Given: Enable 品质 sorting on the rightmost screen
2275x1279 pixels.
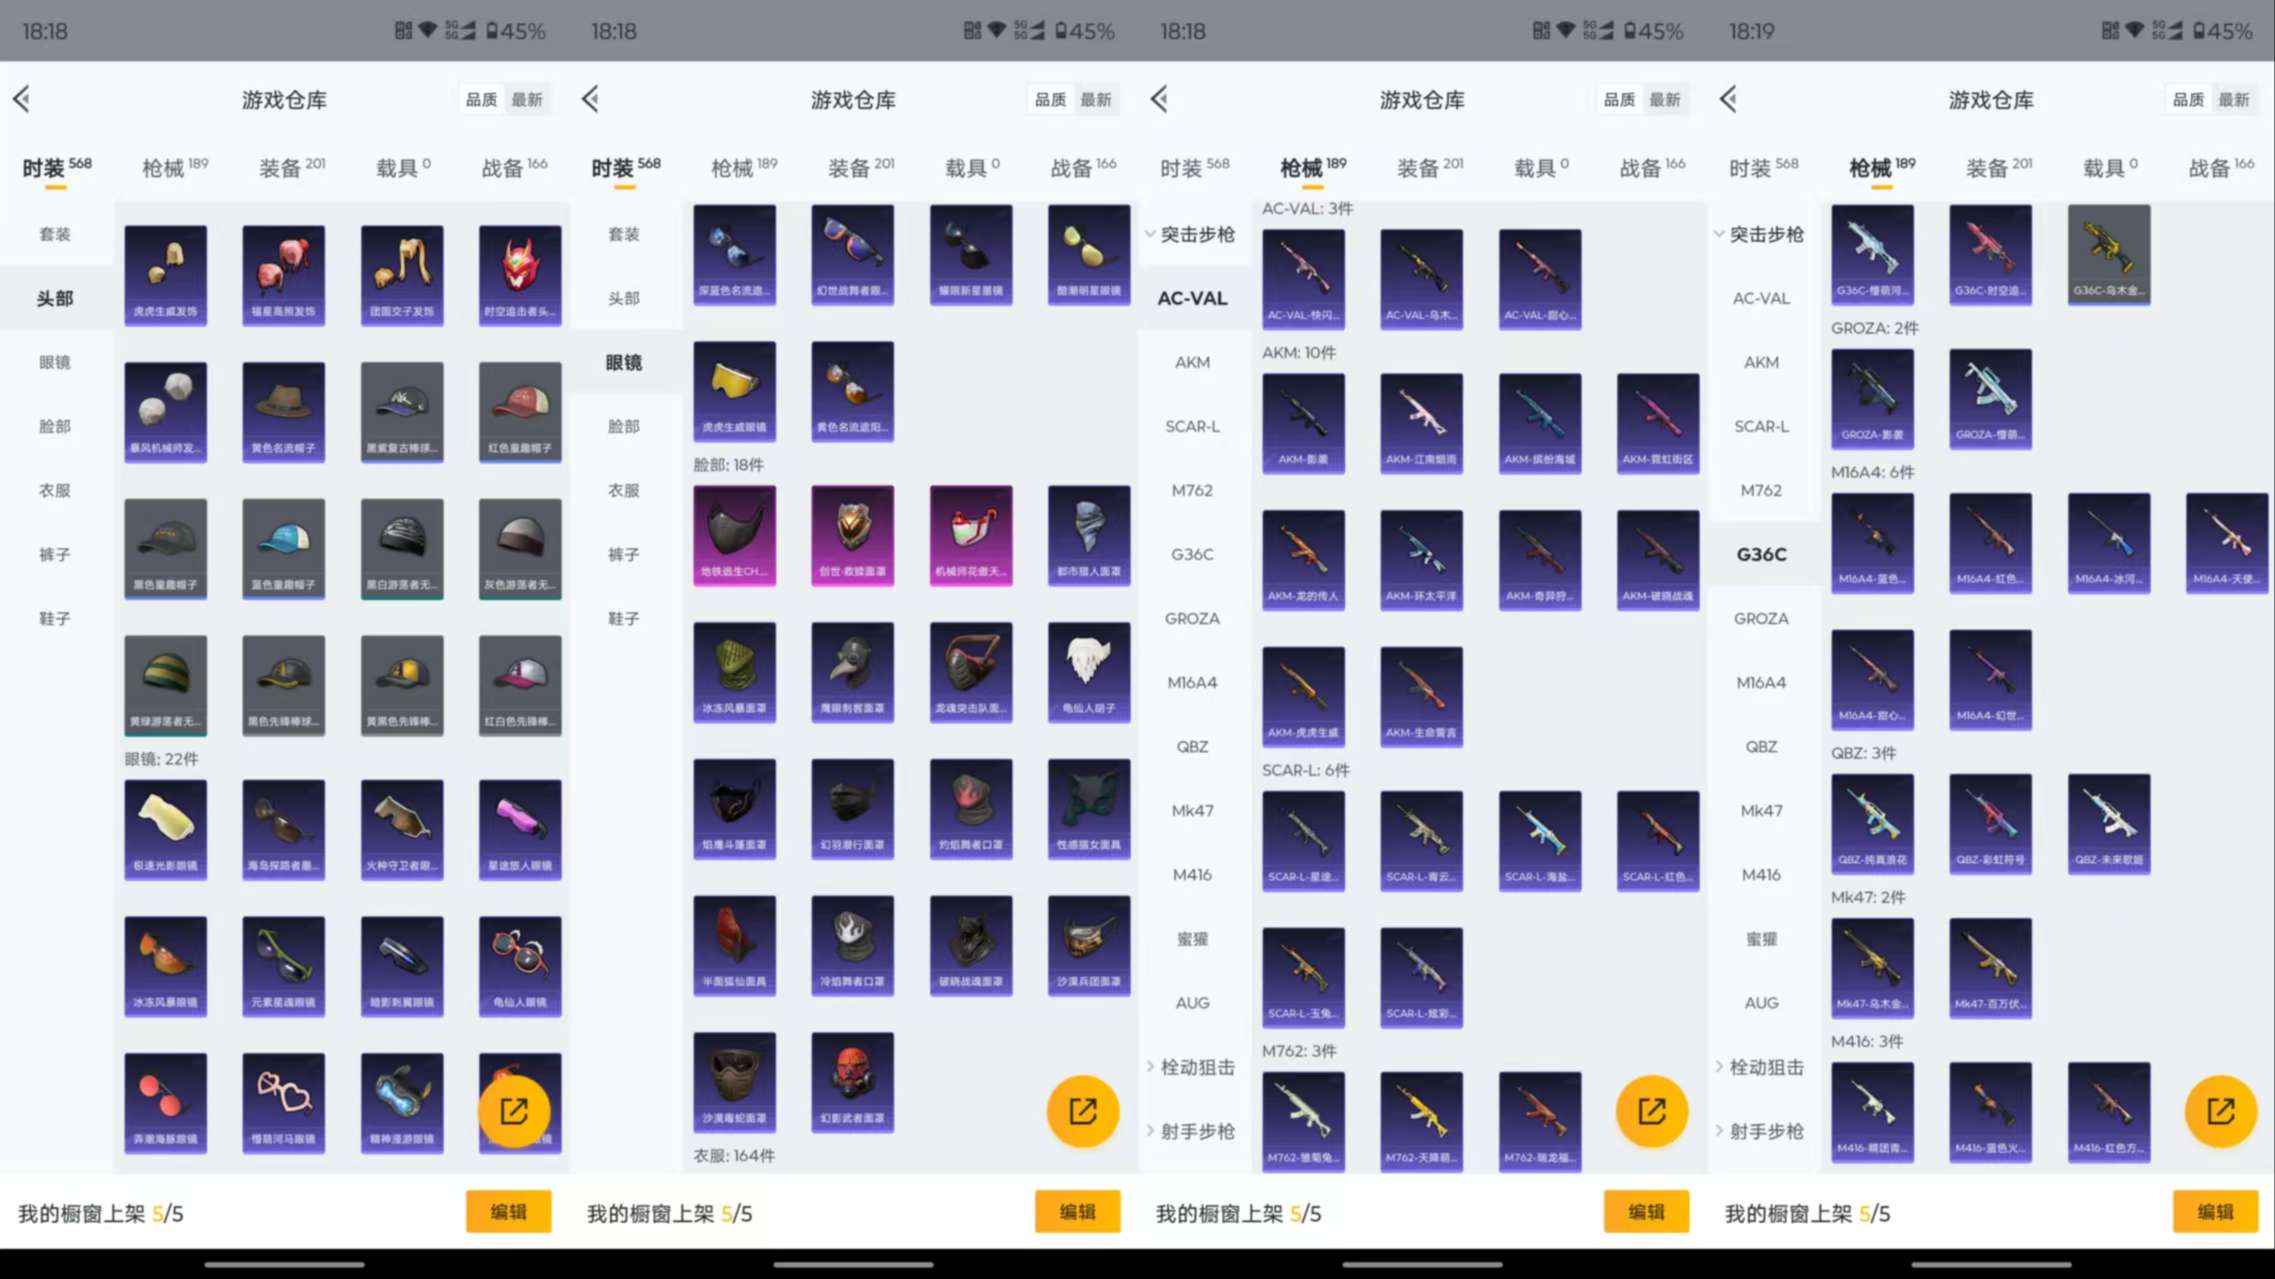Looking at the screenshot, I should [x=2188, y=99].
